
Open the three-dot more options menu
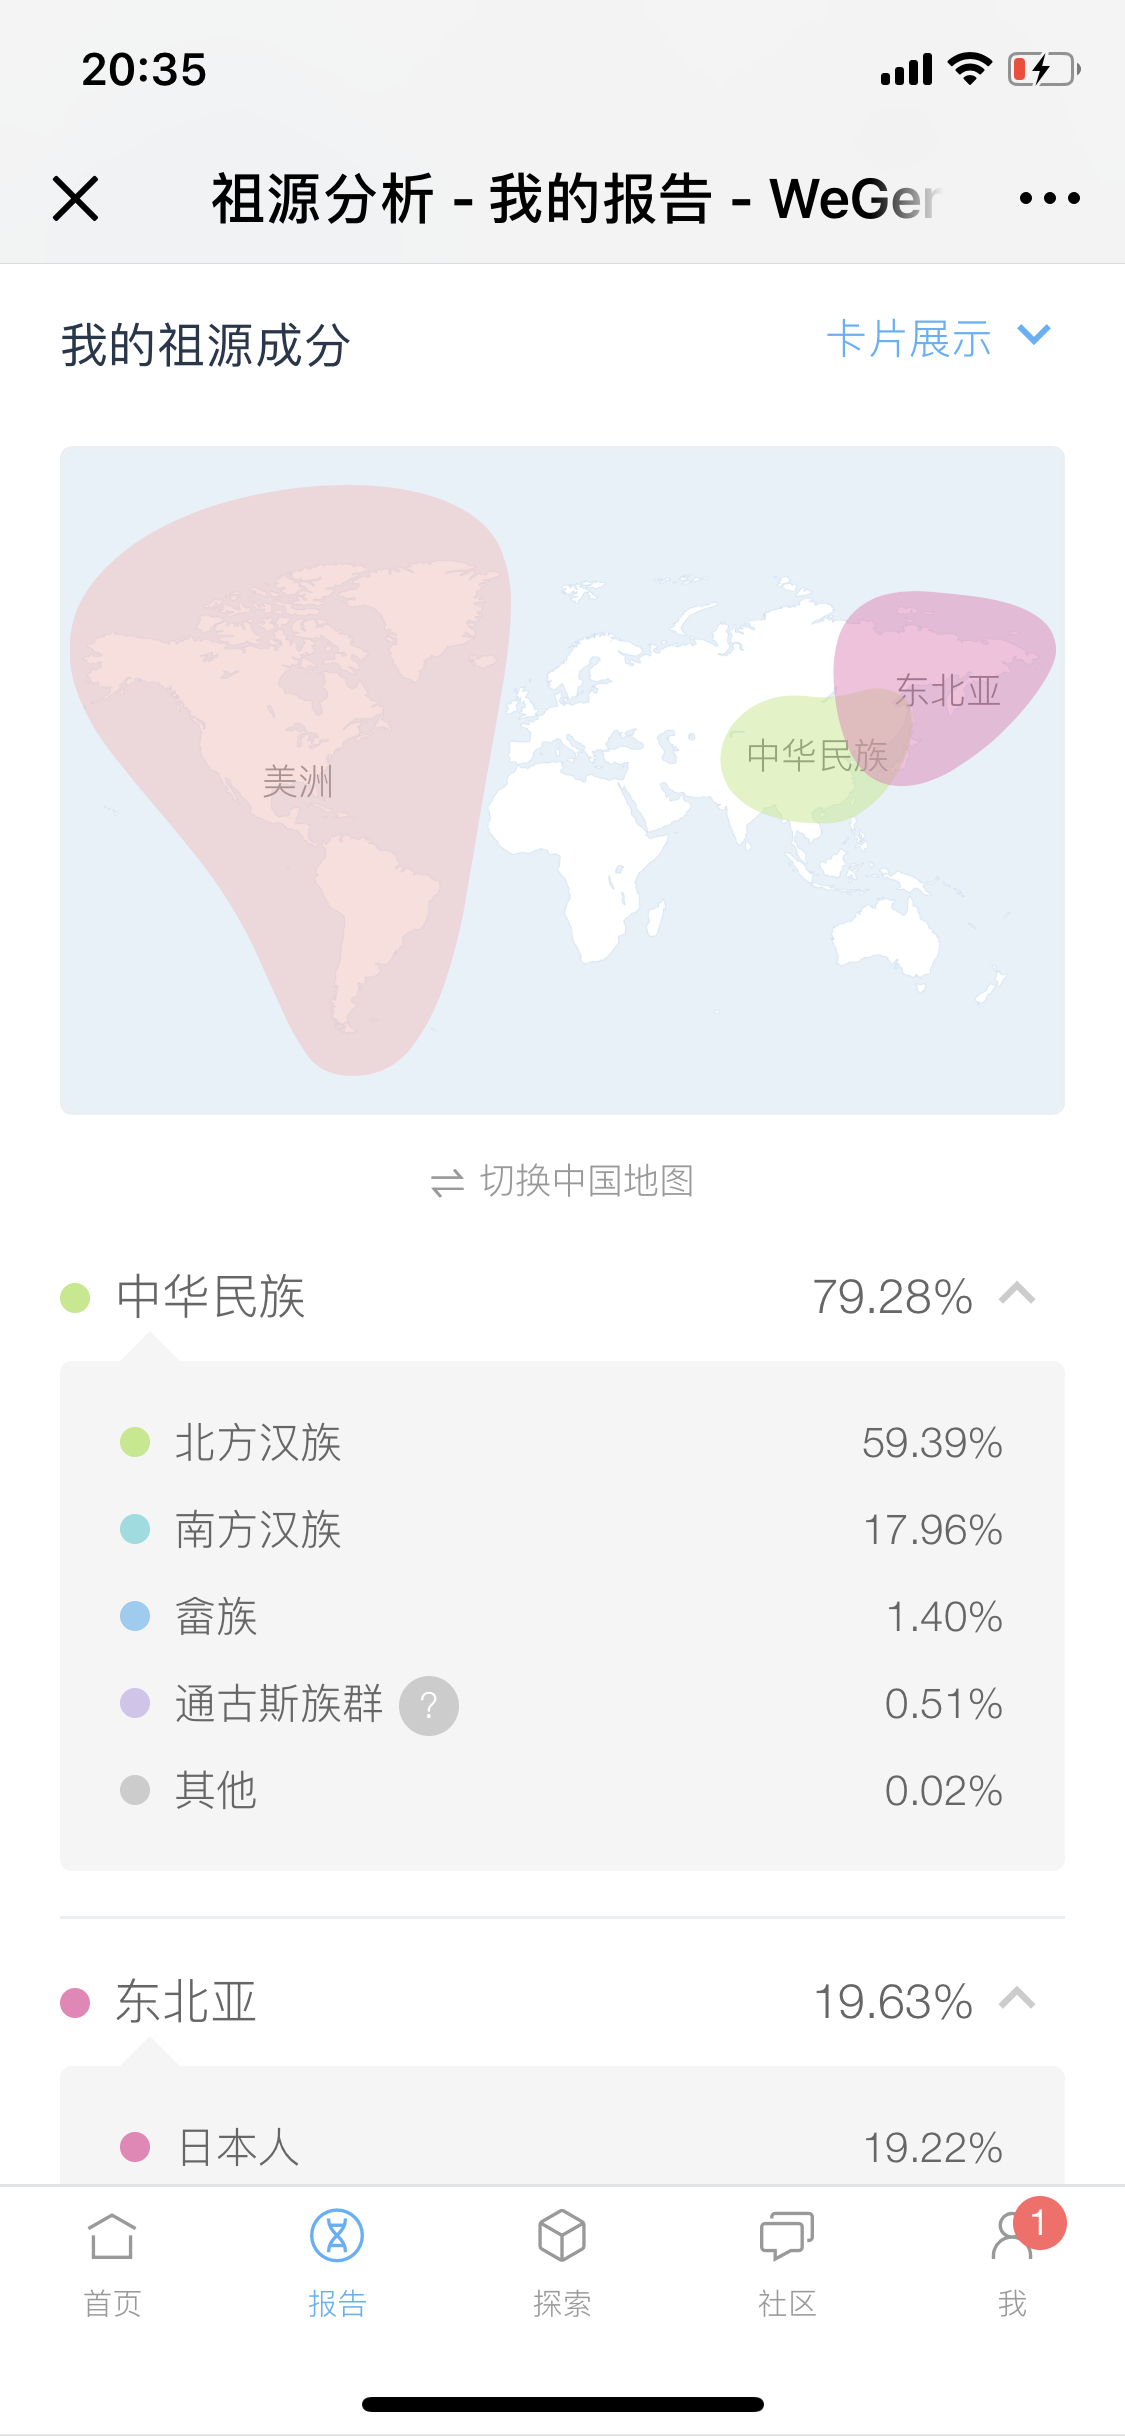click(x=1049, y=198)
